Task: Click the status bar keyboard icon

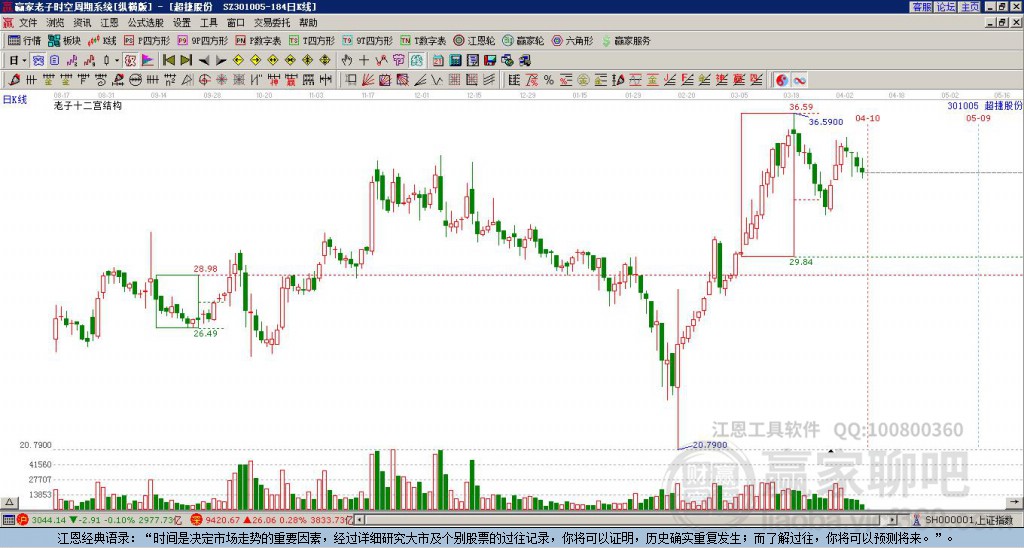Action: coord(8,520)
